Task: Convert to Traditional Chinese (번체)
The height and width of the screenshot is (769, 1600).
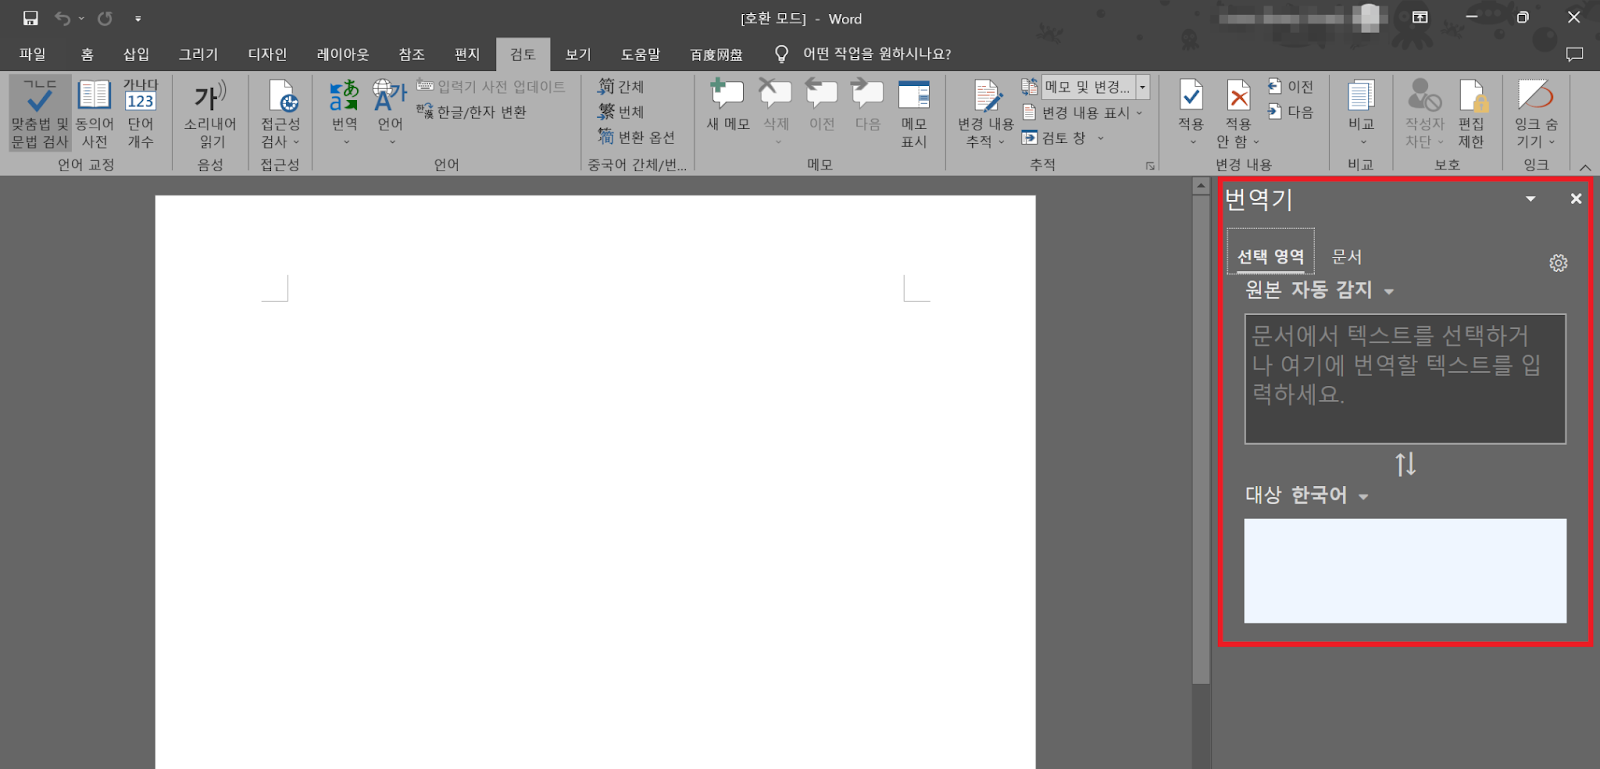Action: [621, 112]
